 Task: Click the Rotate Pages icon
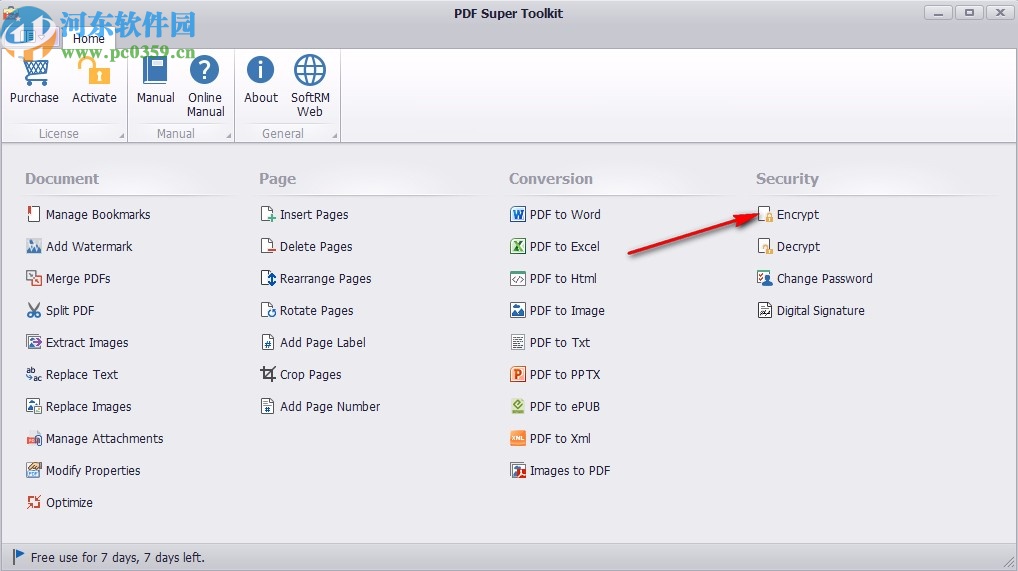click(267, 311)
